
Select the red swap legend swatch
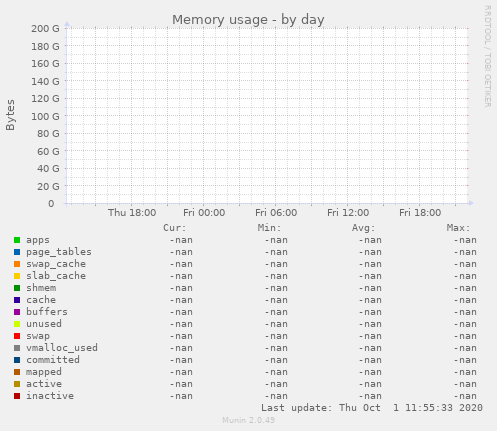(x=17, y=336)
